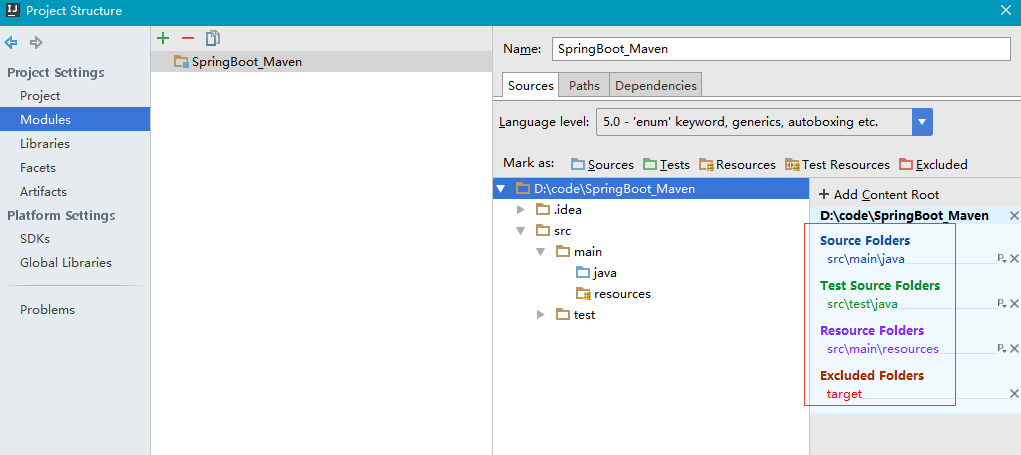Click the target excluded folder link
Image resolution: width=1021 pixels, height=455 pixels.
[x=844, y=394]
